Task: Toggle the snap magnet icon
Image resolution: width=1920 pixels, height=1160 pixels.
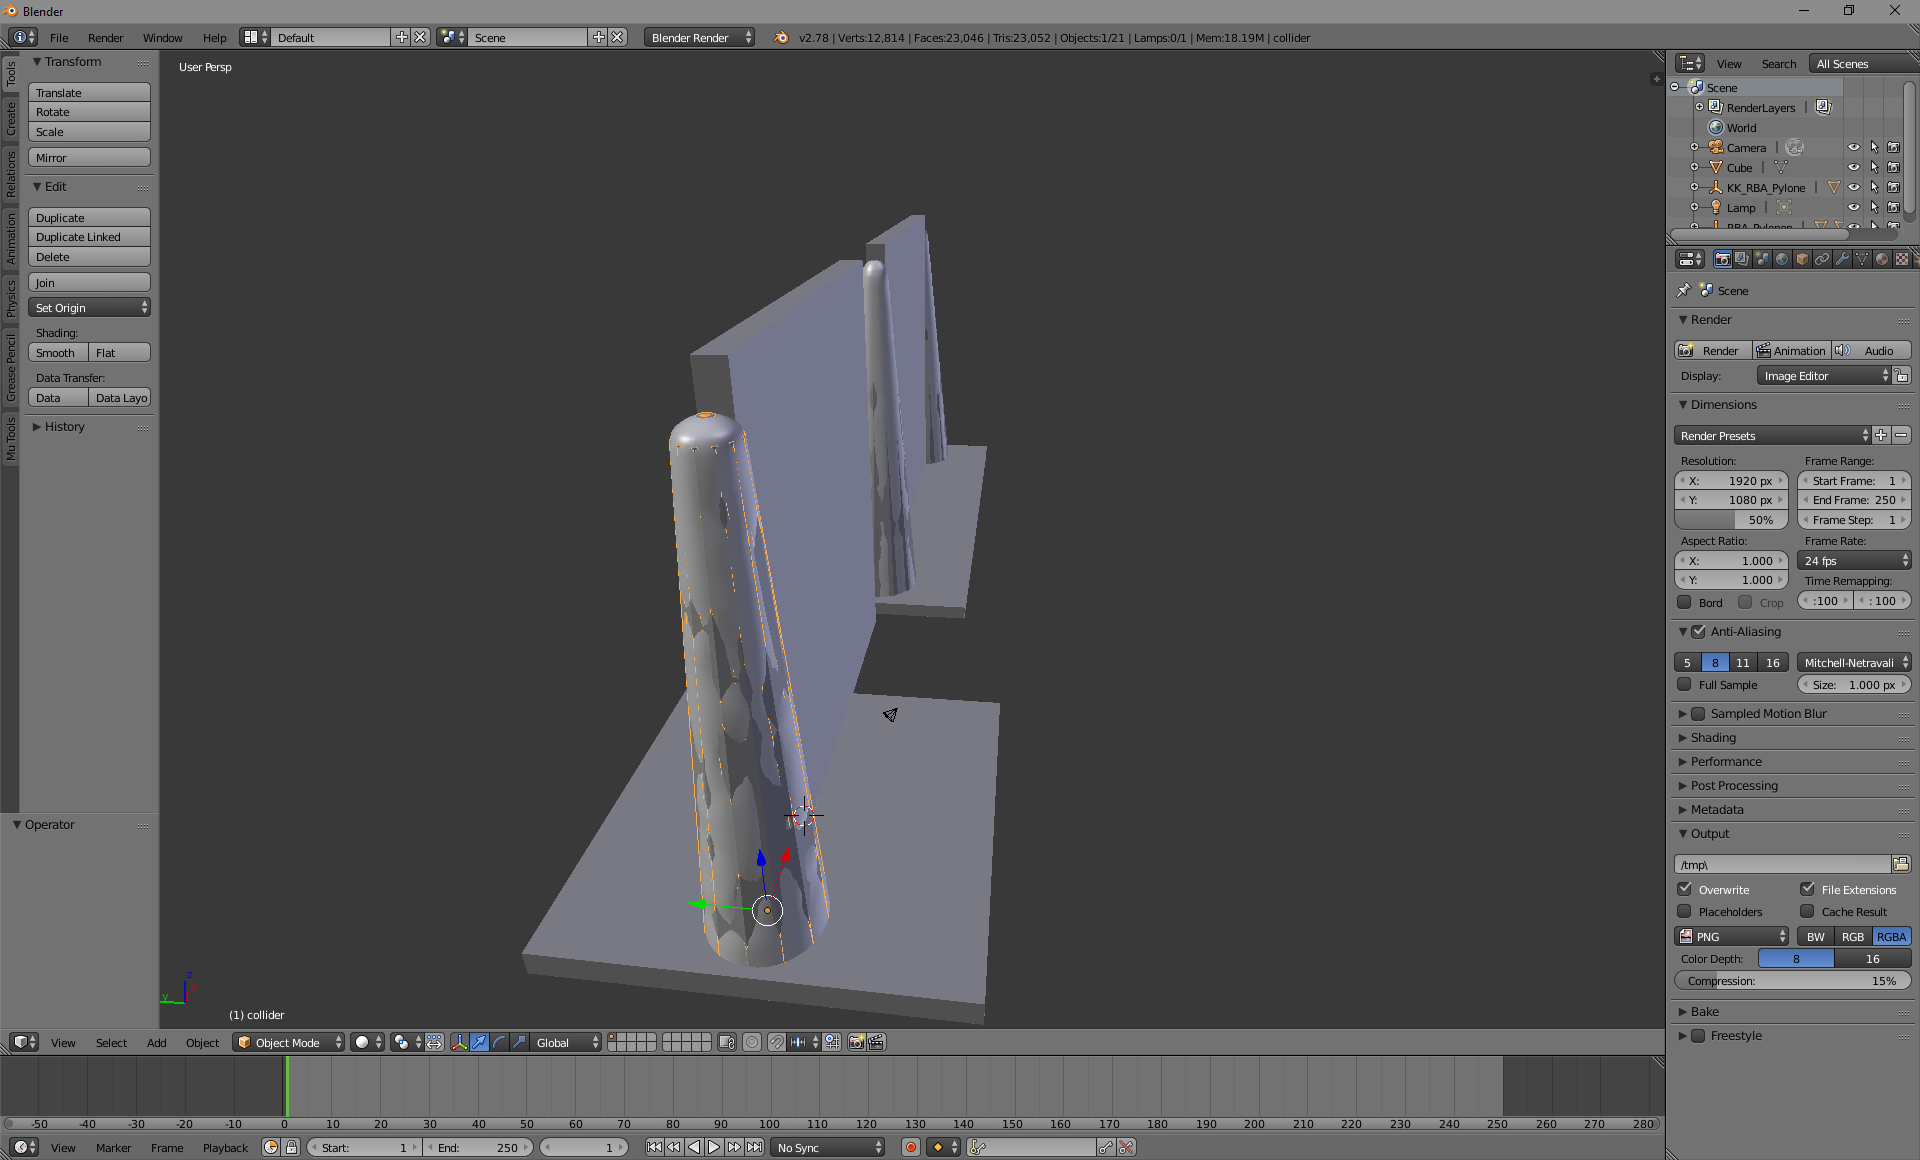Action: click(x=777, y=1042)
